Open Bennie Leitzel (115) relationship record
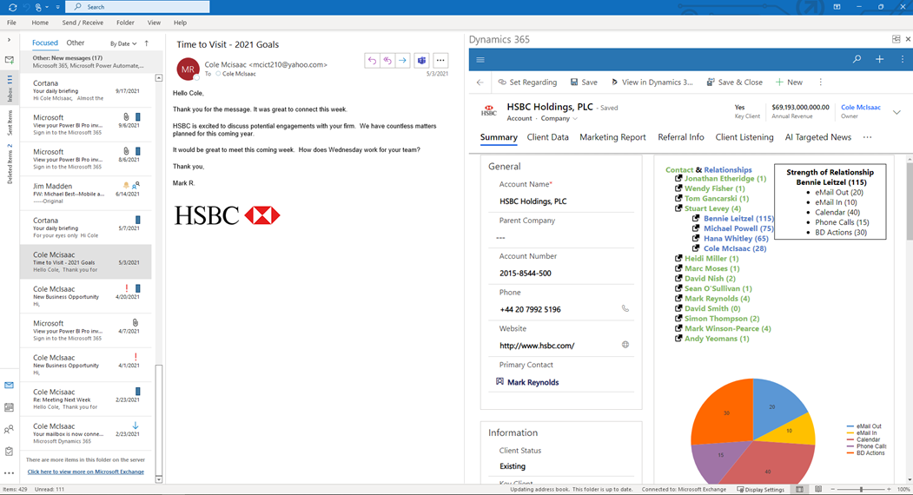 [x=738, y=218]
